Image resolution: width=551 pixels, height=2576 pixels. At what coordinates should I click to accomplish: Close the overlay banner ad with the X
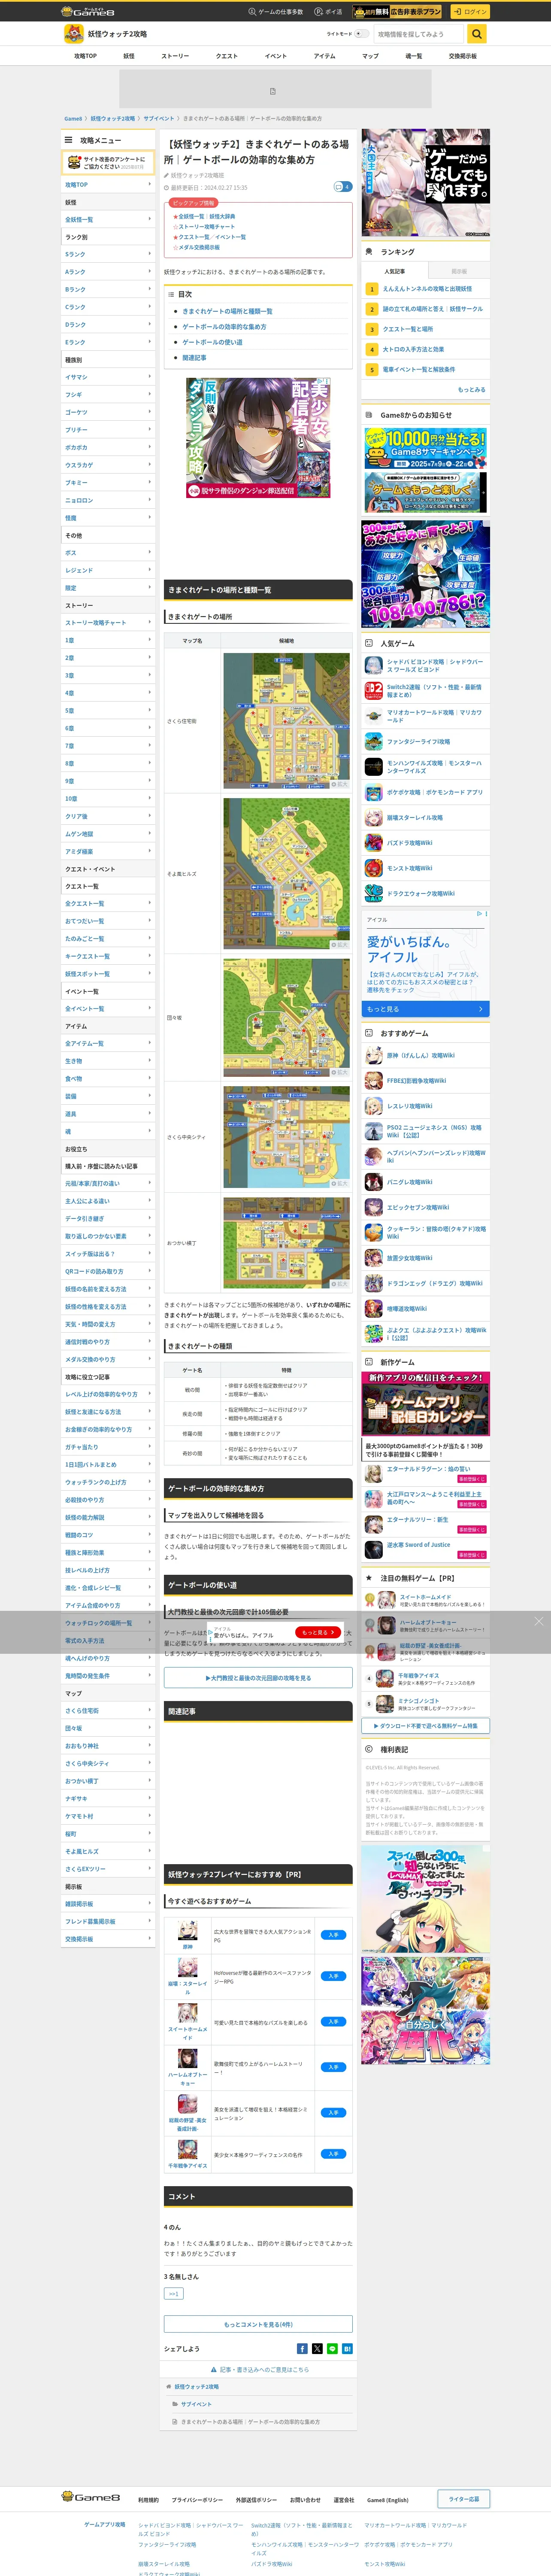538,1621
